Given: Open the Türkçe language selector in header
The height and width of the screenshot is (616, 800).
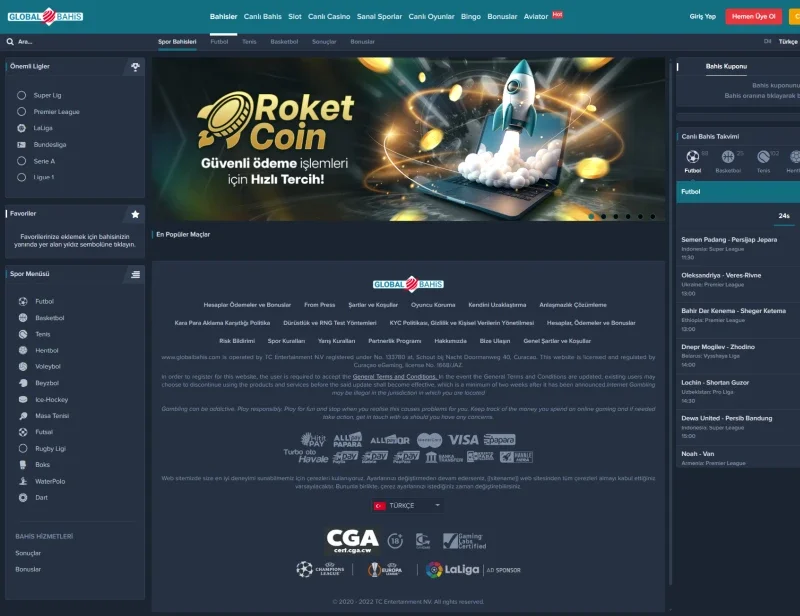Looking at the screenshot, I should tap(788, 42).
